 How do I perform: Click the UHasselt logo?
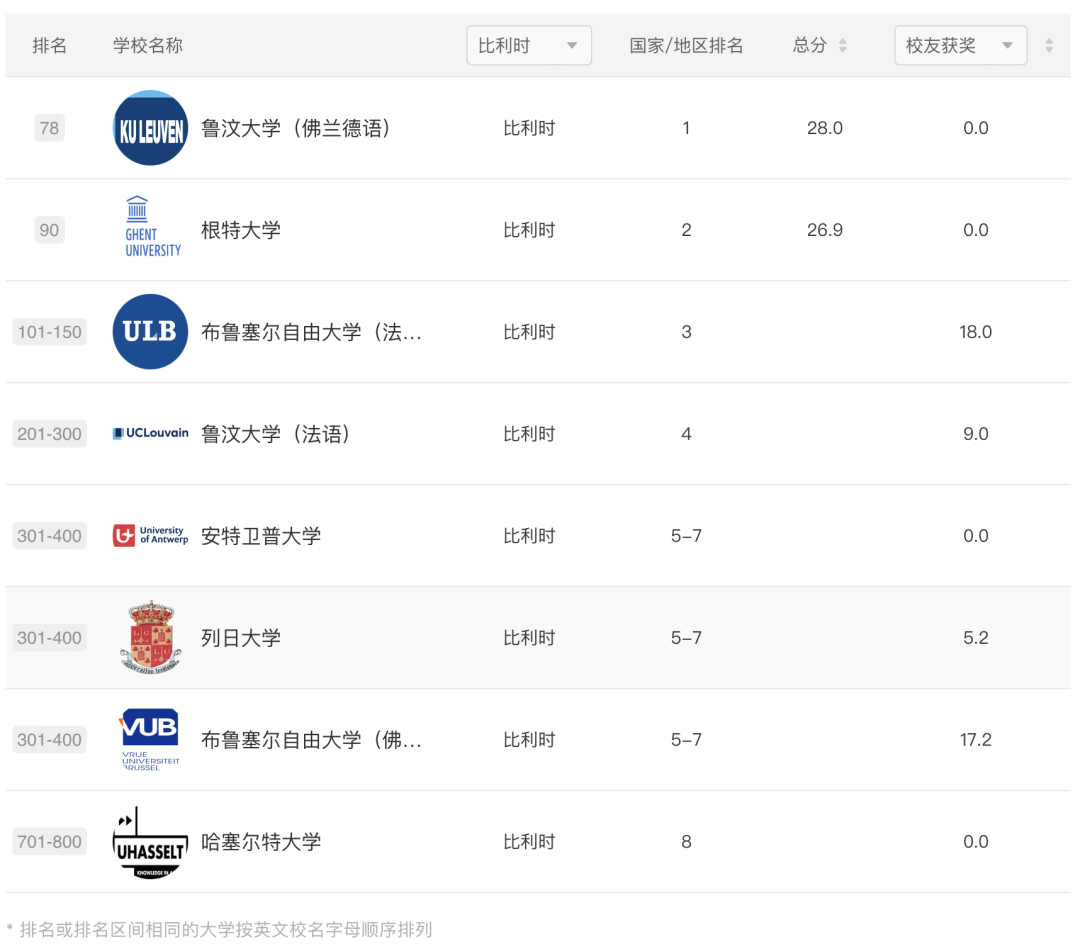coord(150,843)
